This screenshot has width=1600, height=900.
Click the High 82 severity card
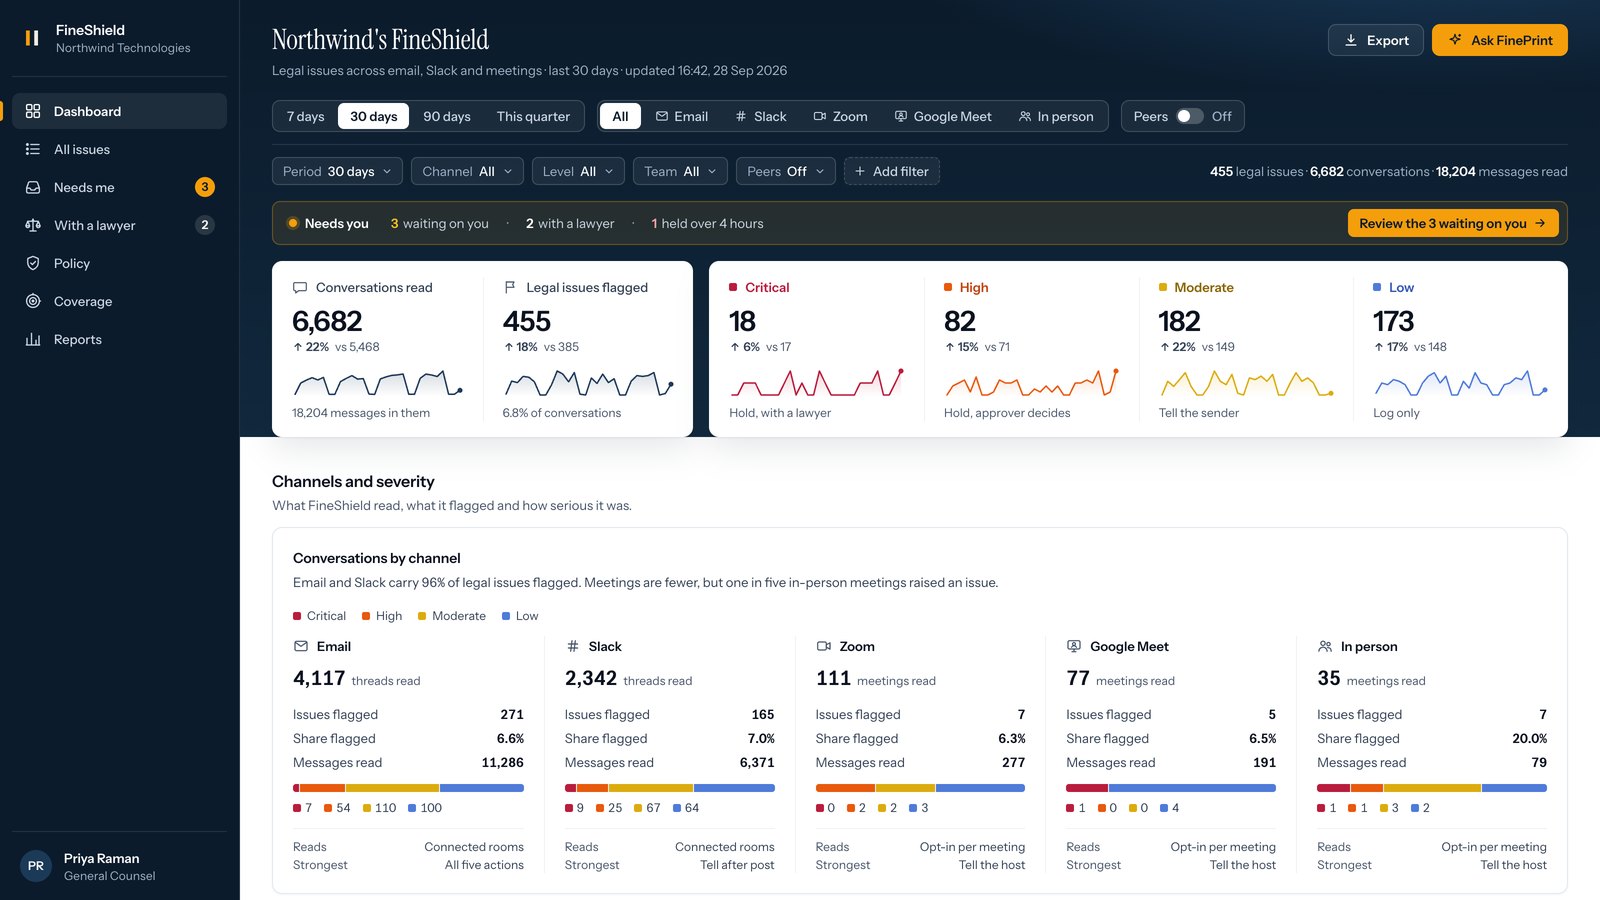1031,349
